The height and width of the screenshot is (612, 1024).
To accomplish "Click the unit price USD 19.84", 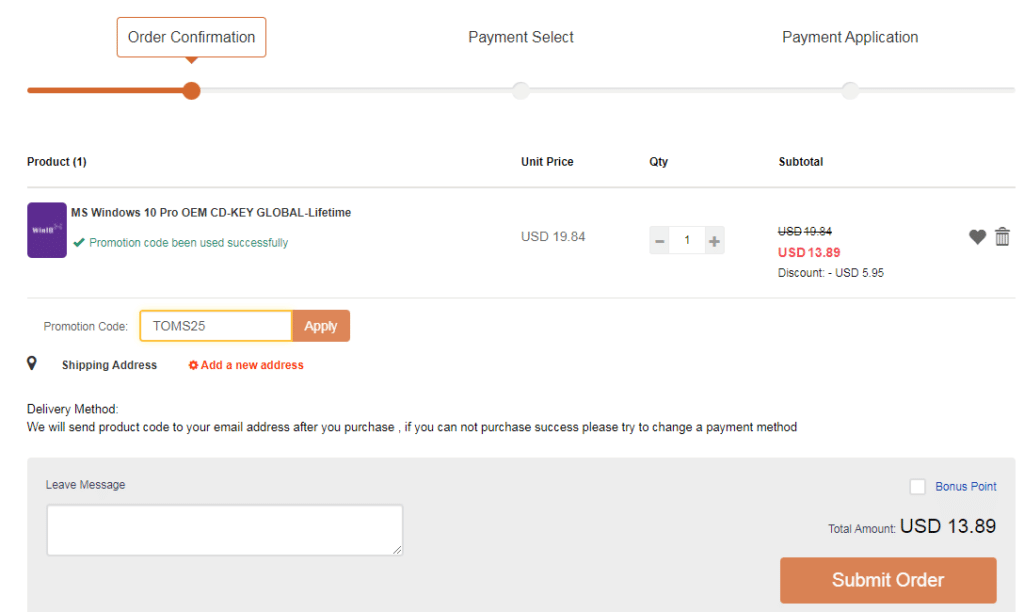I will (553, 236).
